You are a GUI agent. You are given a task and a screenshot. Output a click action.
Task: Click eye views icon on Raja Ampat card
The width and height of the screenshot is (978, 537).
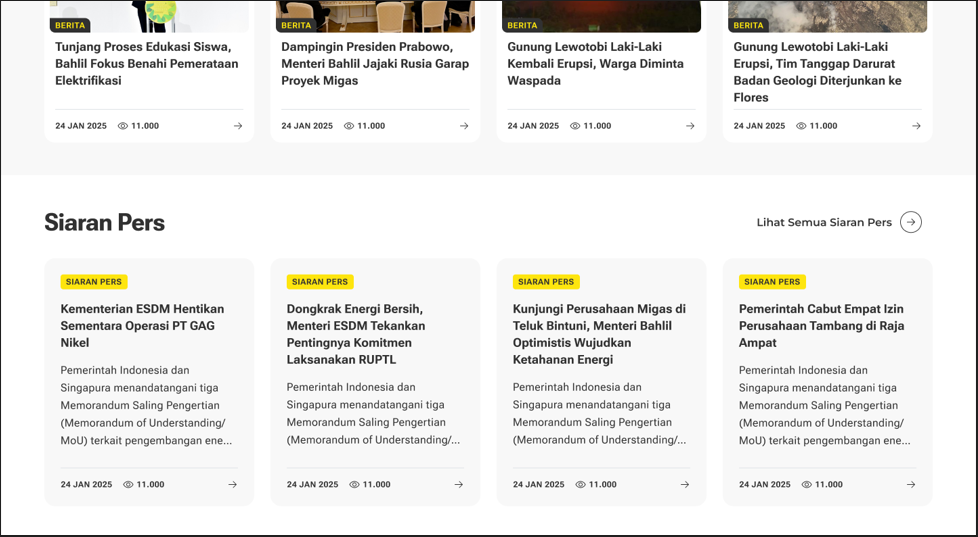[806, 485]
